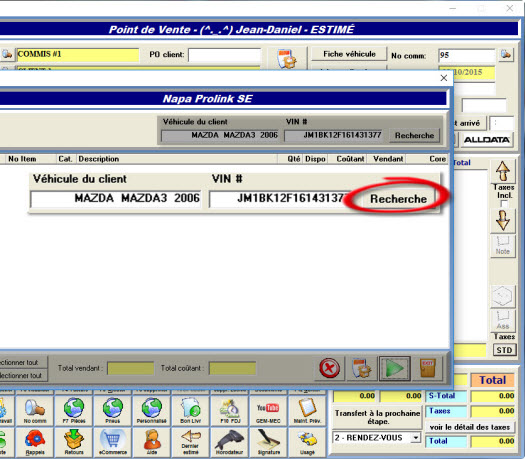Screen dimensions: 525x459
Task: Close the Napa Prolink SE window
Action: point(444,78)
